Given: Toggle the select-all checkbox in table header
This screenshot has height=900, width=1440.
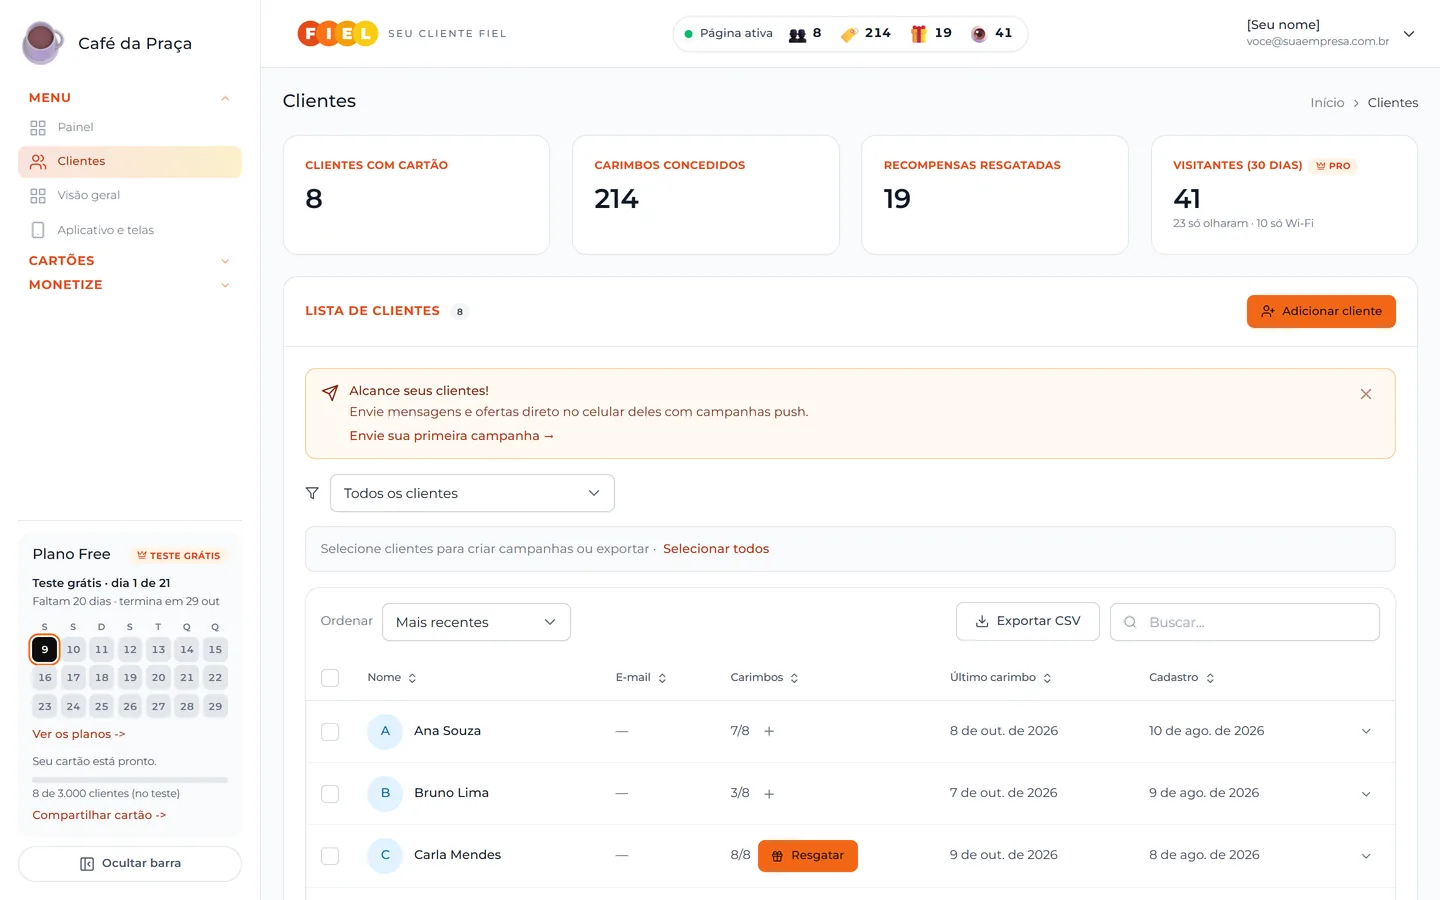Looking at the screenshot, I should pos(330,678).
